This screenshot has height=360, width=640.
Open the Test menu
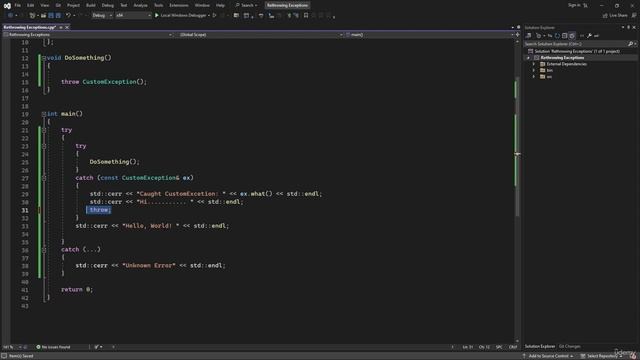tap(124, 5)
